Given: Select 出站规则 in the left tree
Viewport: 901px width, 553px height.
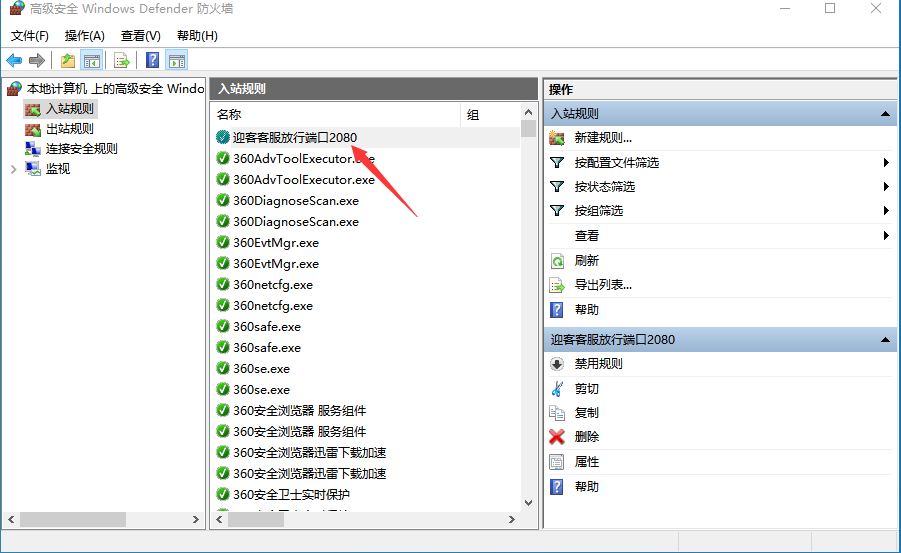Looking at the screenshot, I should click(x=70, y=129).
